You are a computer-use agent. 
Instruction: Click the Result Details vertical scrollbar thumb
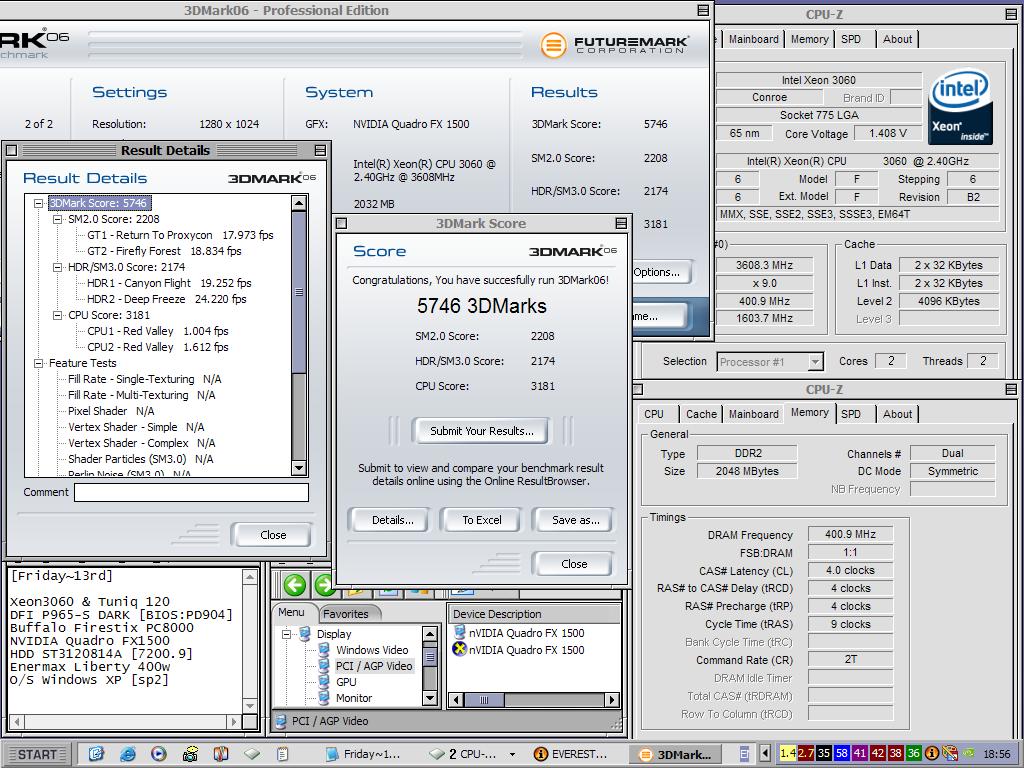coord(299,291)
